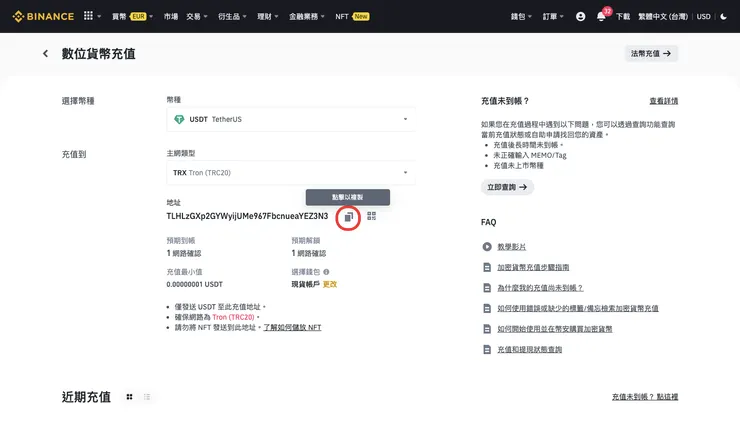
Task: Click the 充值未到帳？ heading
Action: [505, 101]
